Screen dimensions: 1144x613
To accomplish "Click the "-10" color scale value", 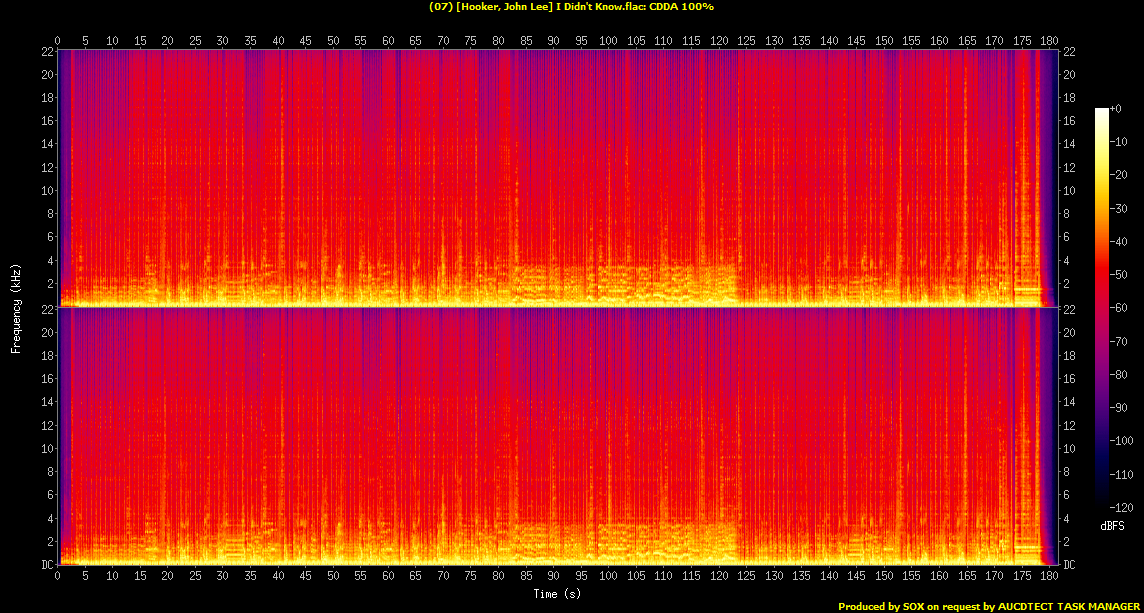I will point(1118,142).
